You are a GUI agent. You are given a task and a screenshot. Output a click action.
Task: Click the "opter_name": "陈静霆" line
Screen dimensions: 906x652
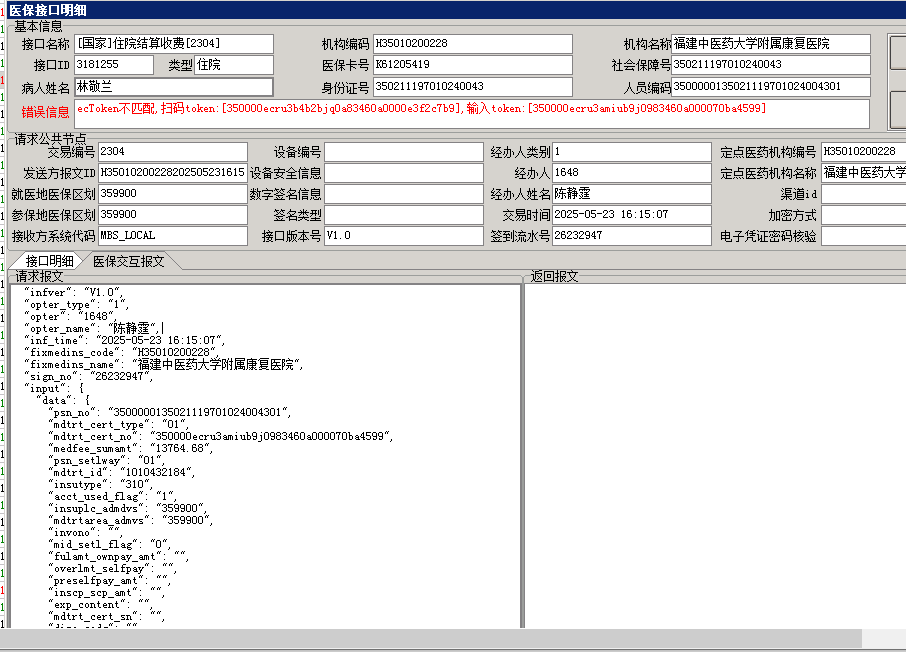(x=91, y=328)
